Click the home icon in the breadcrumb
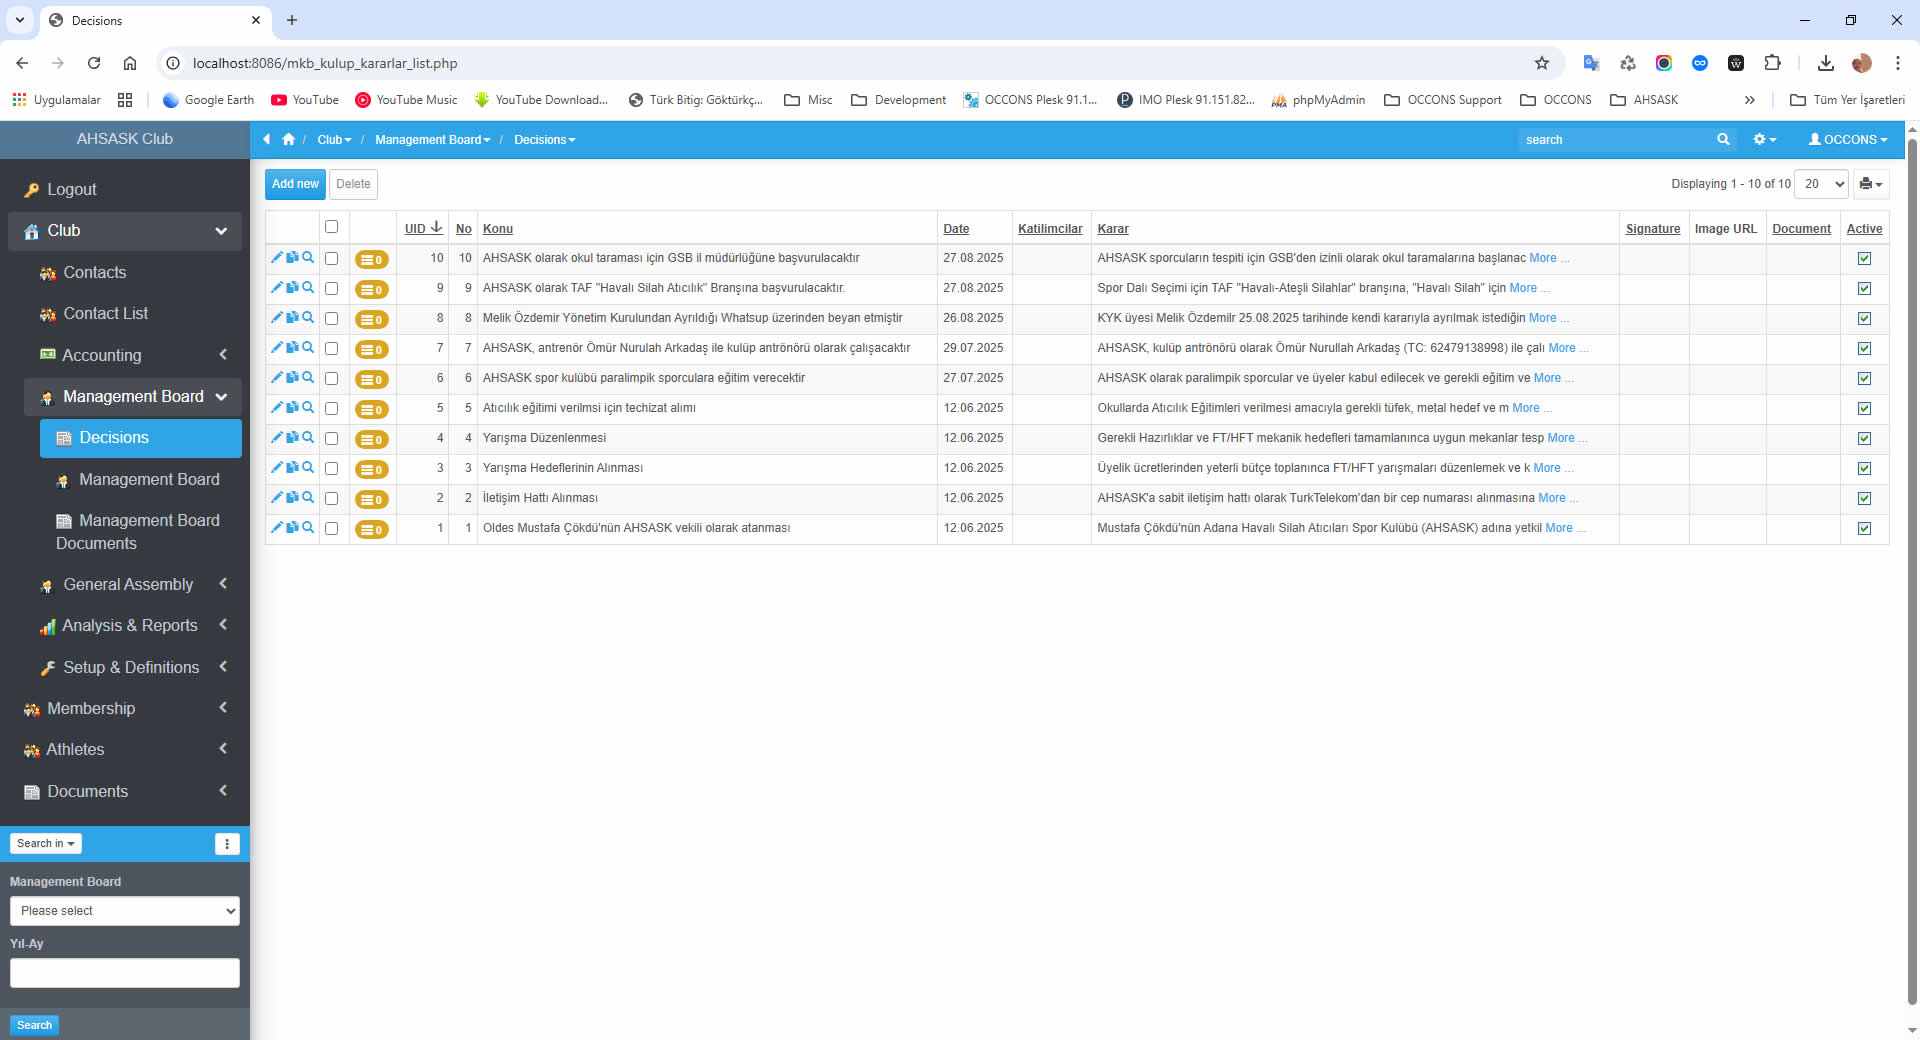 click(289, 140)
